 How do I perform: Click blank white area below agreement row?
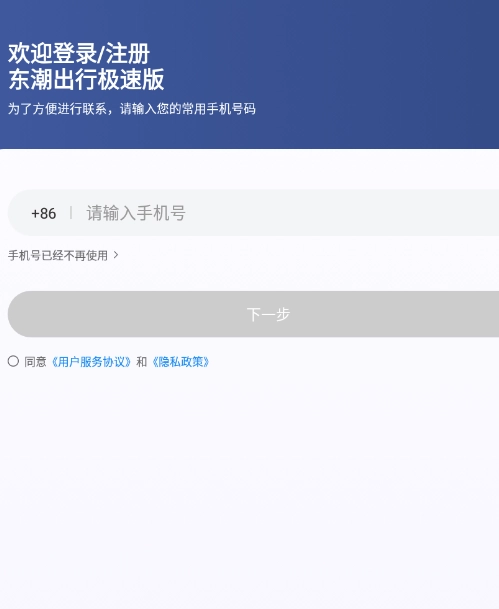(x=249, y=485)
